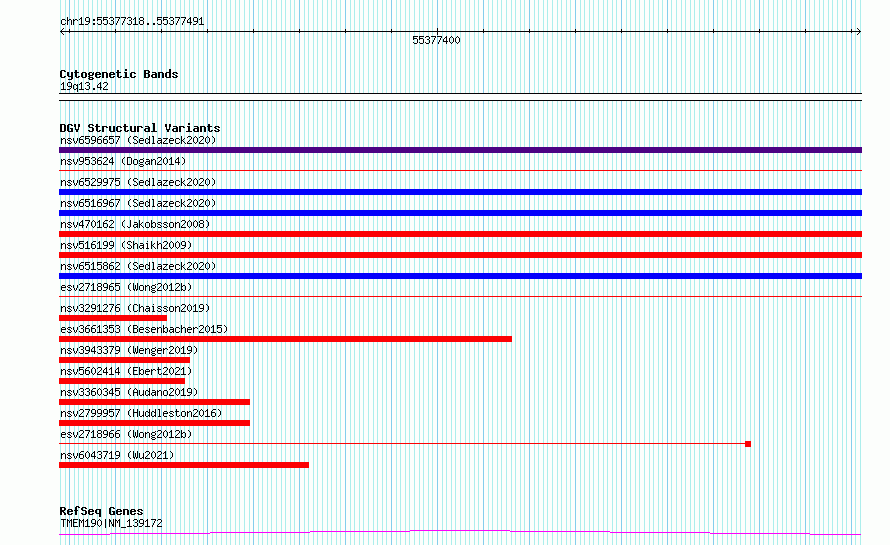Open the nsv470162 (Jakobsson2008) label
The height and width of the screenshot is (545, 890).
pyautogui.click(x=135, y=224)
